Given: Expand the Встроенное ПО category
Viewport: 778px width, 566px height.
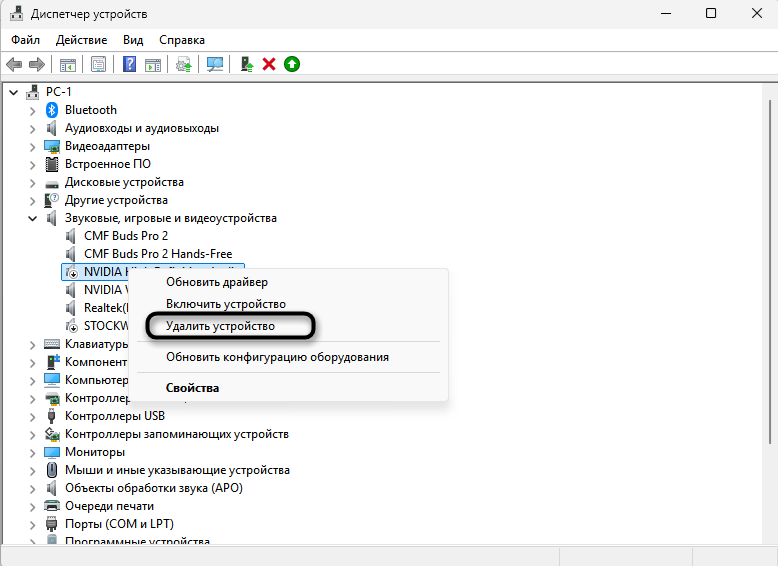Looking at the screenshot, I should (x=33, y=165).
